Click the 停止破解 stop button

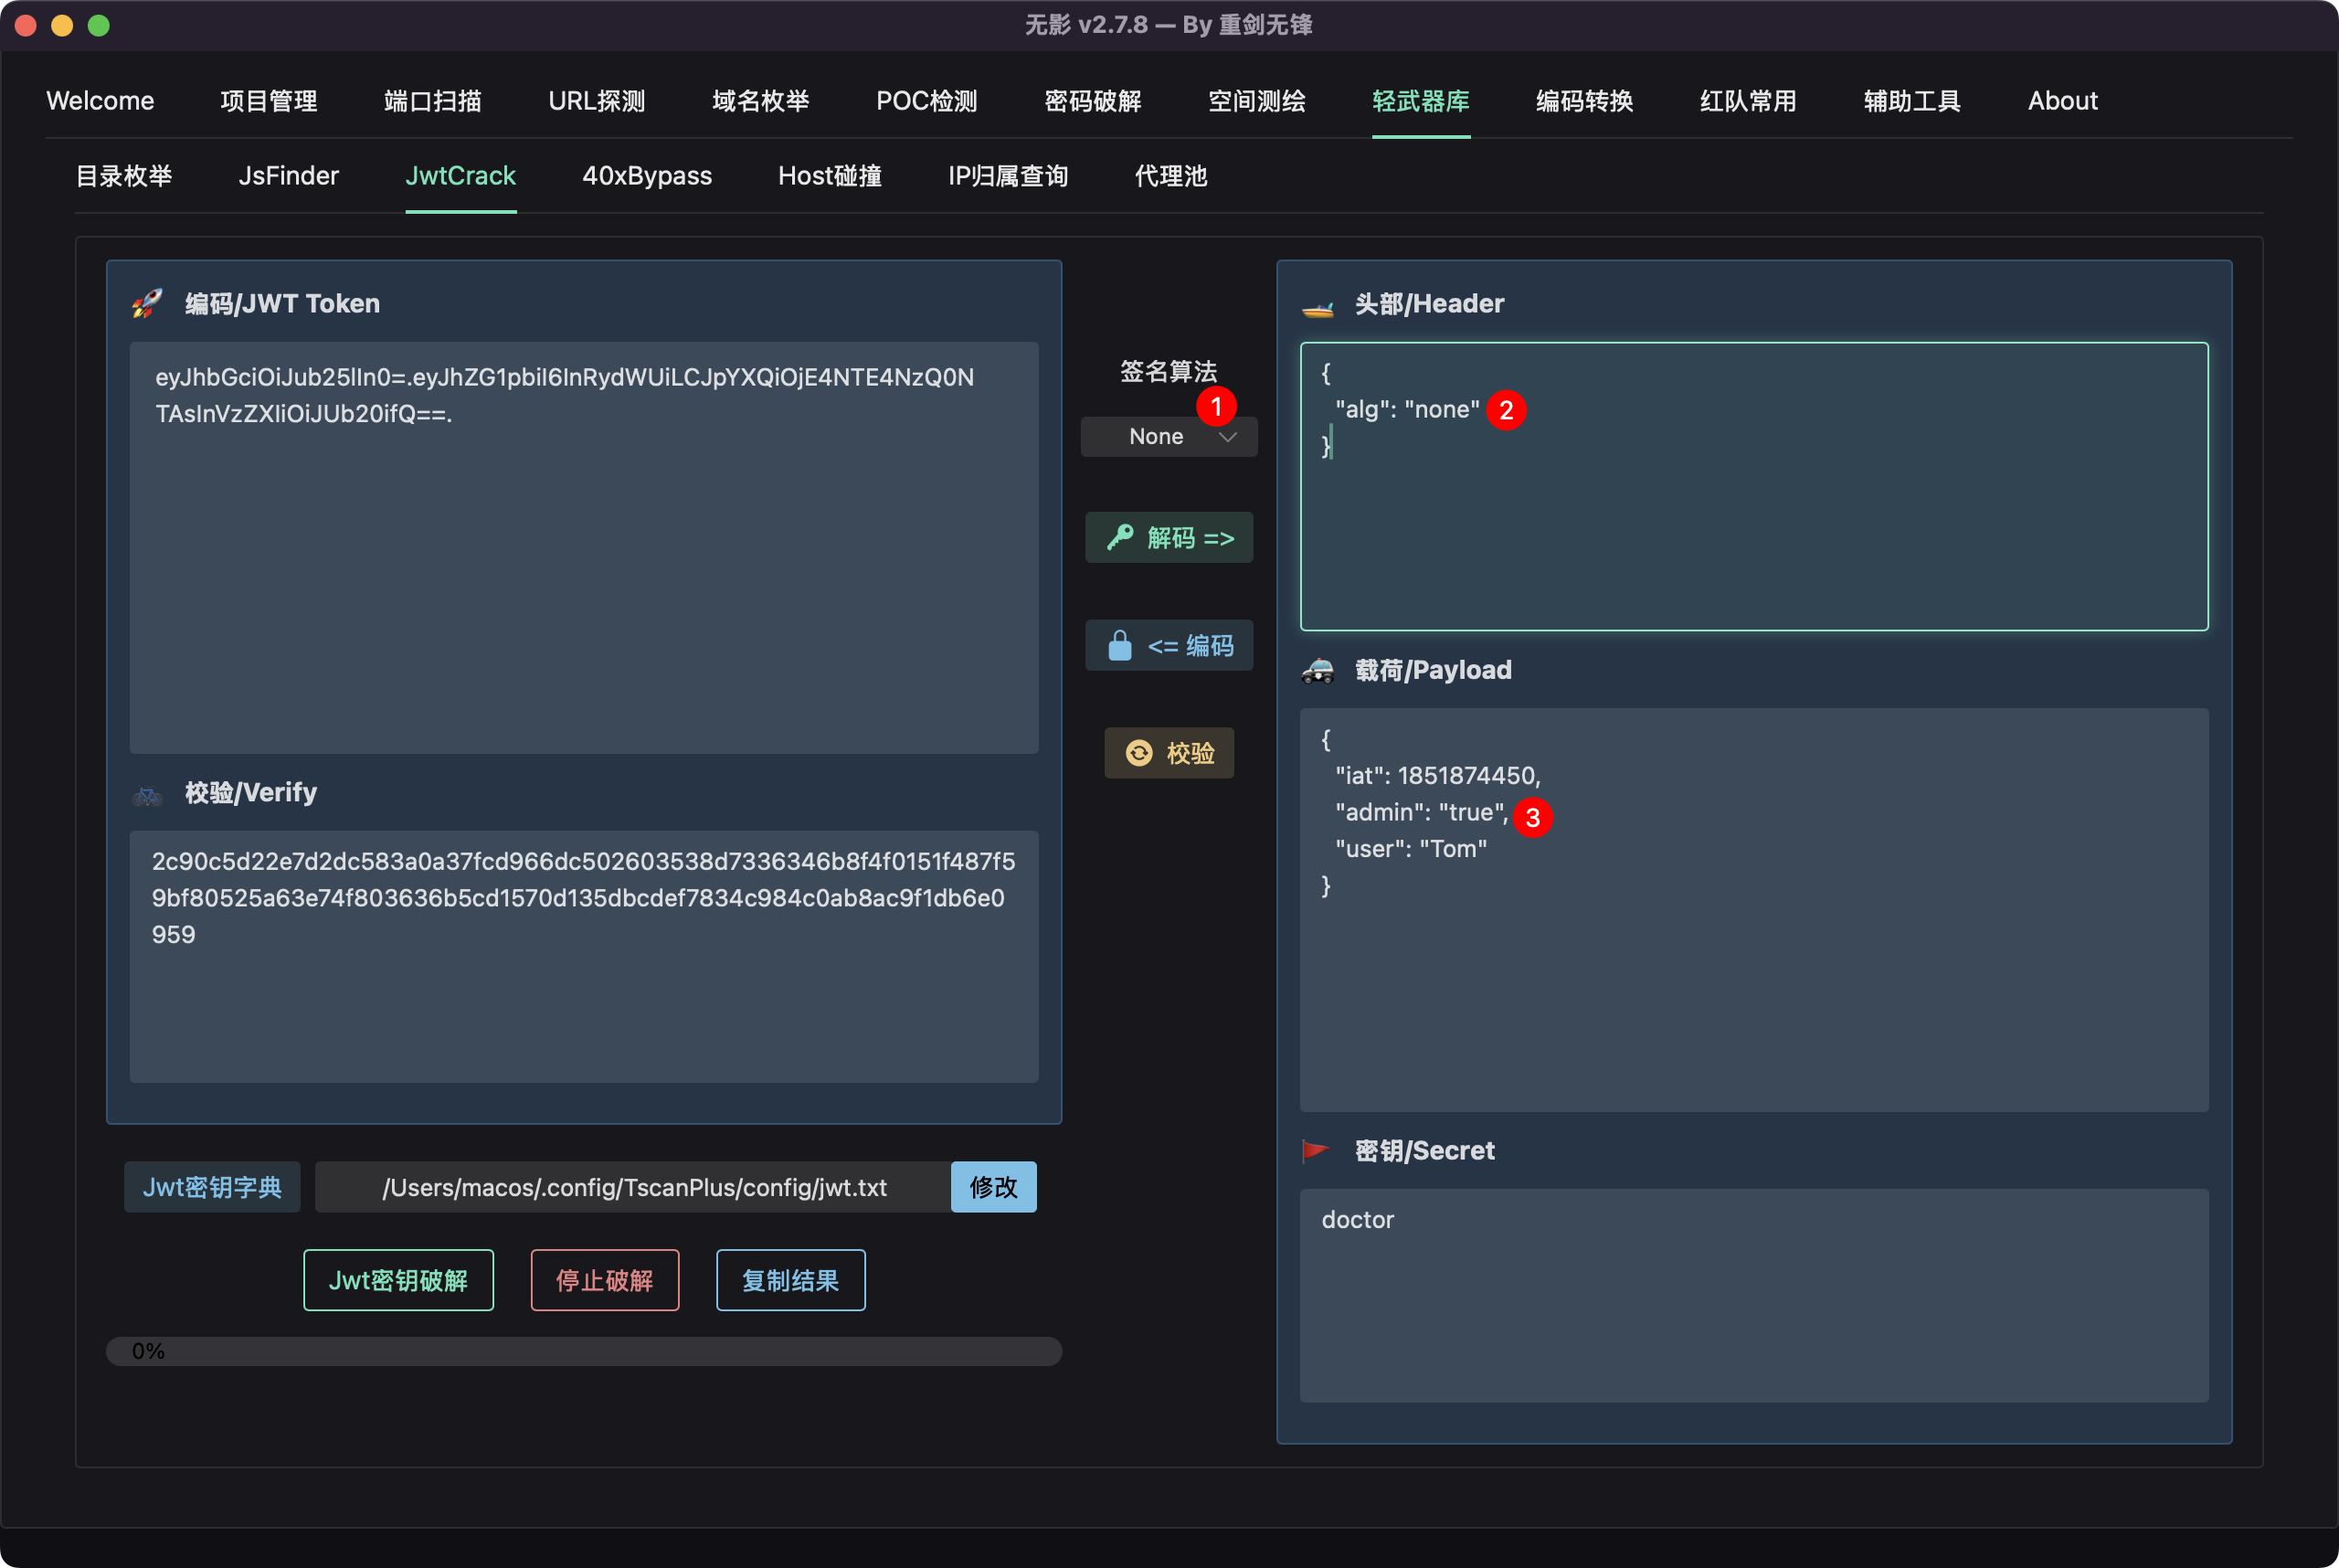click(605, 1280)
